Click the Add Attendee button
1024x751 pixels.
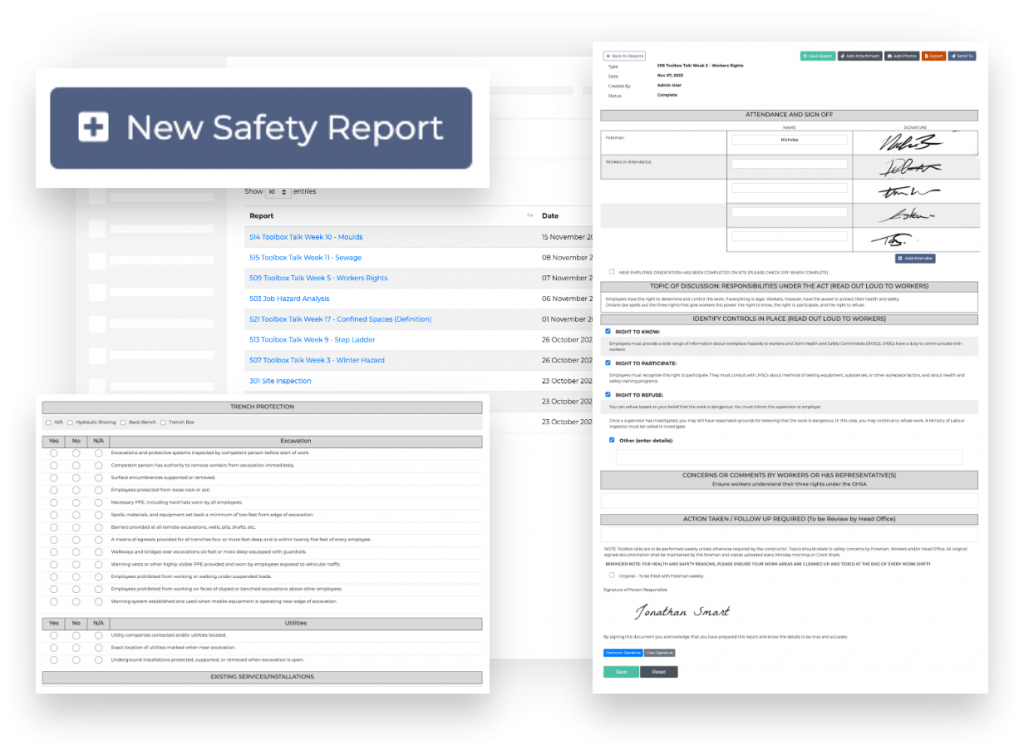915,258
